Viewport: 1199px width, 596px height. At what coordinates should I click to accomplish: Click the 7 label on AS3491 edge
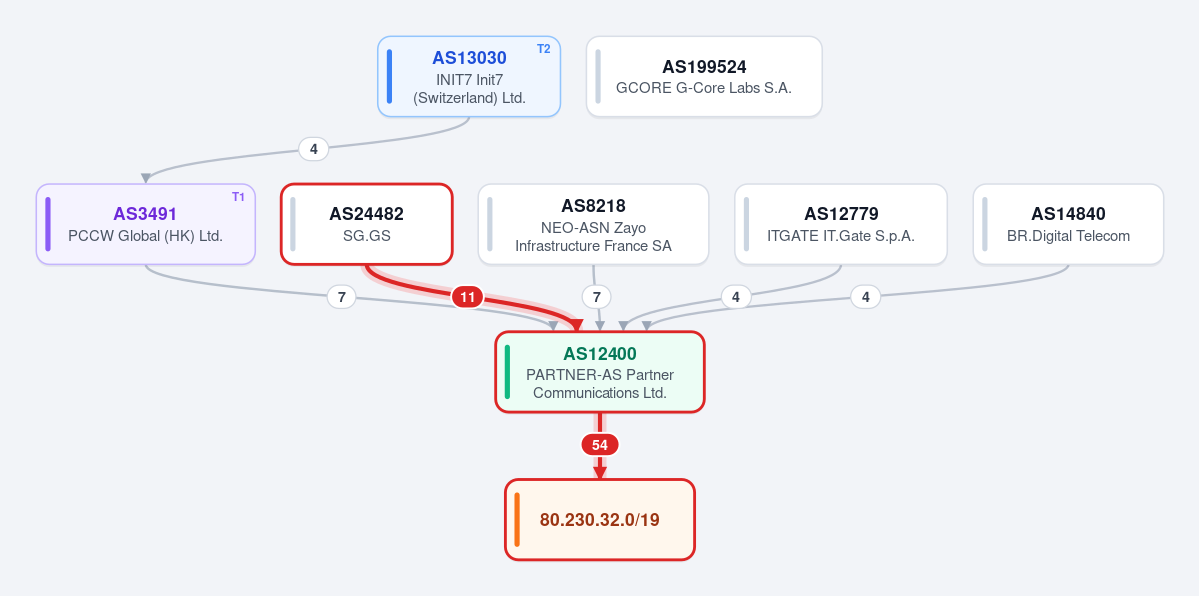tap(342, 297)
